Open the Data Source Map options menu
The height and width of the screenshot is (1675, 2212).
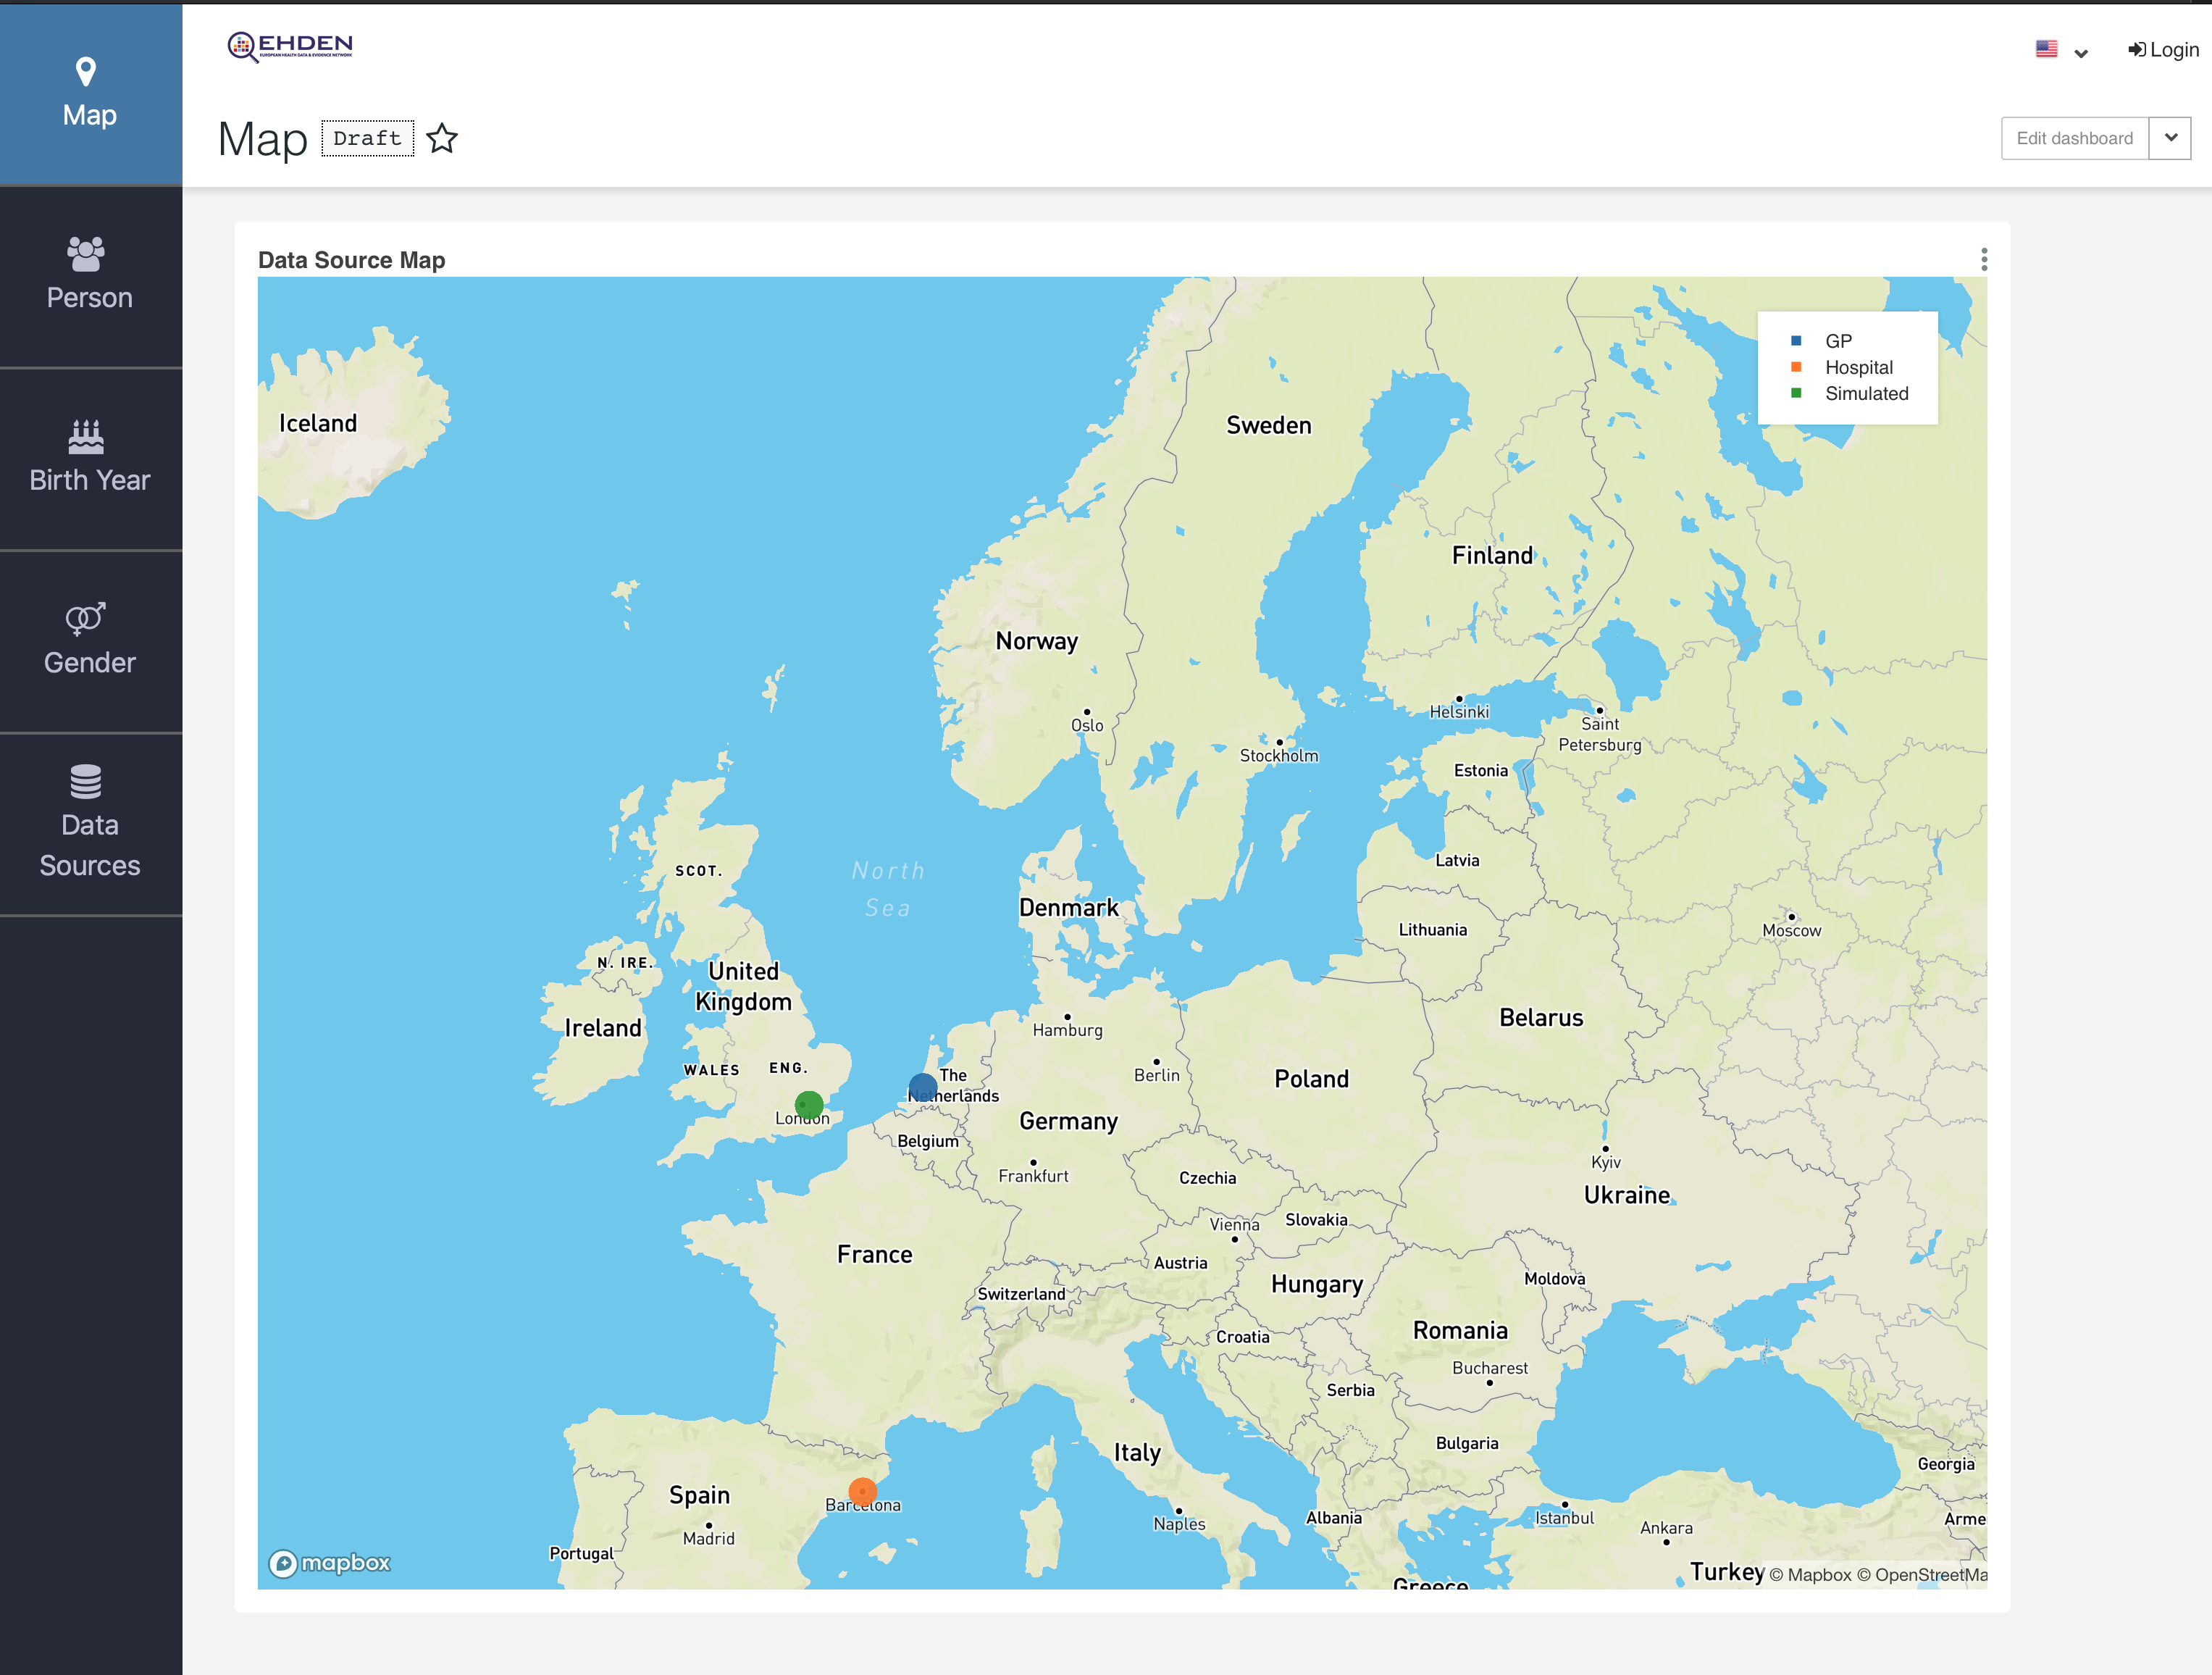(x=1983, y=260)
